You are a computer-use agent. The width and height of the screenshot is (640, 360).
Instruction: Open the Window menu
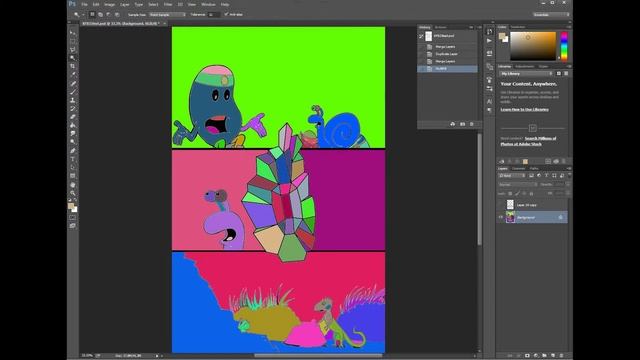208,4
